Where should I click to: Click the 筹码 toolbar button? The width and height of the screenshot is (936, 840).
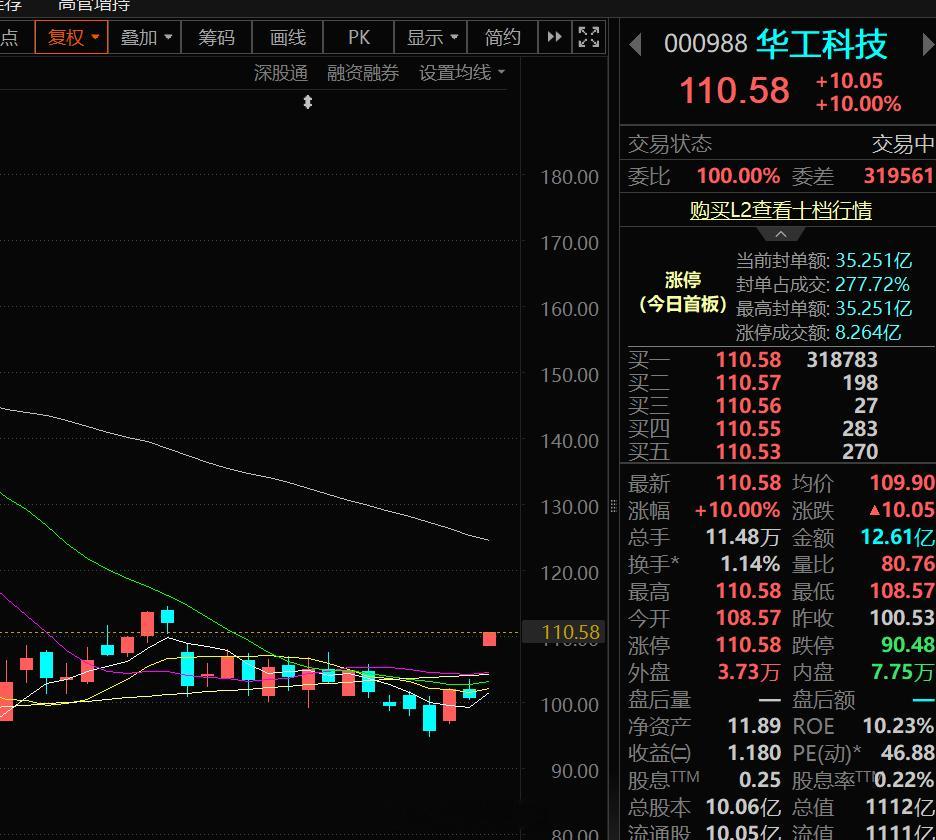tap(216, 38)
